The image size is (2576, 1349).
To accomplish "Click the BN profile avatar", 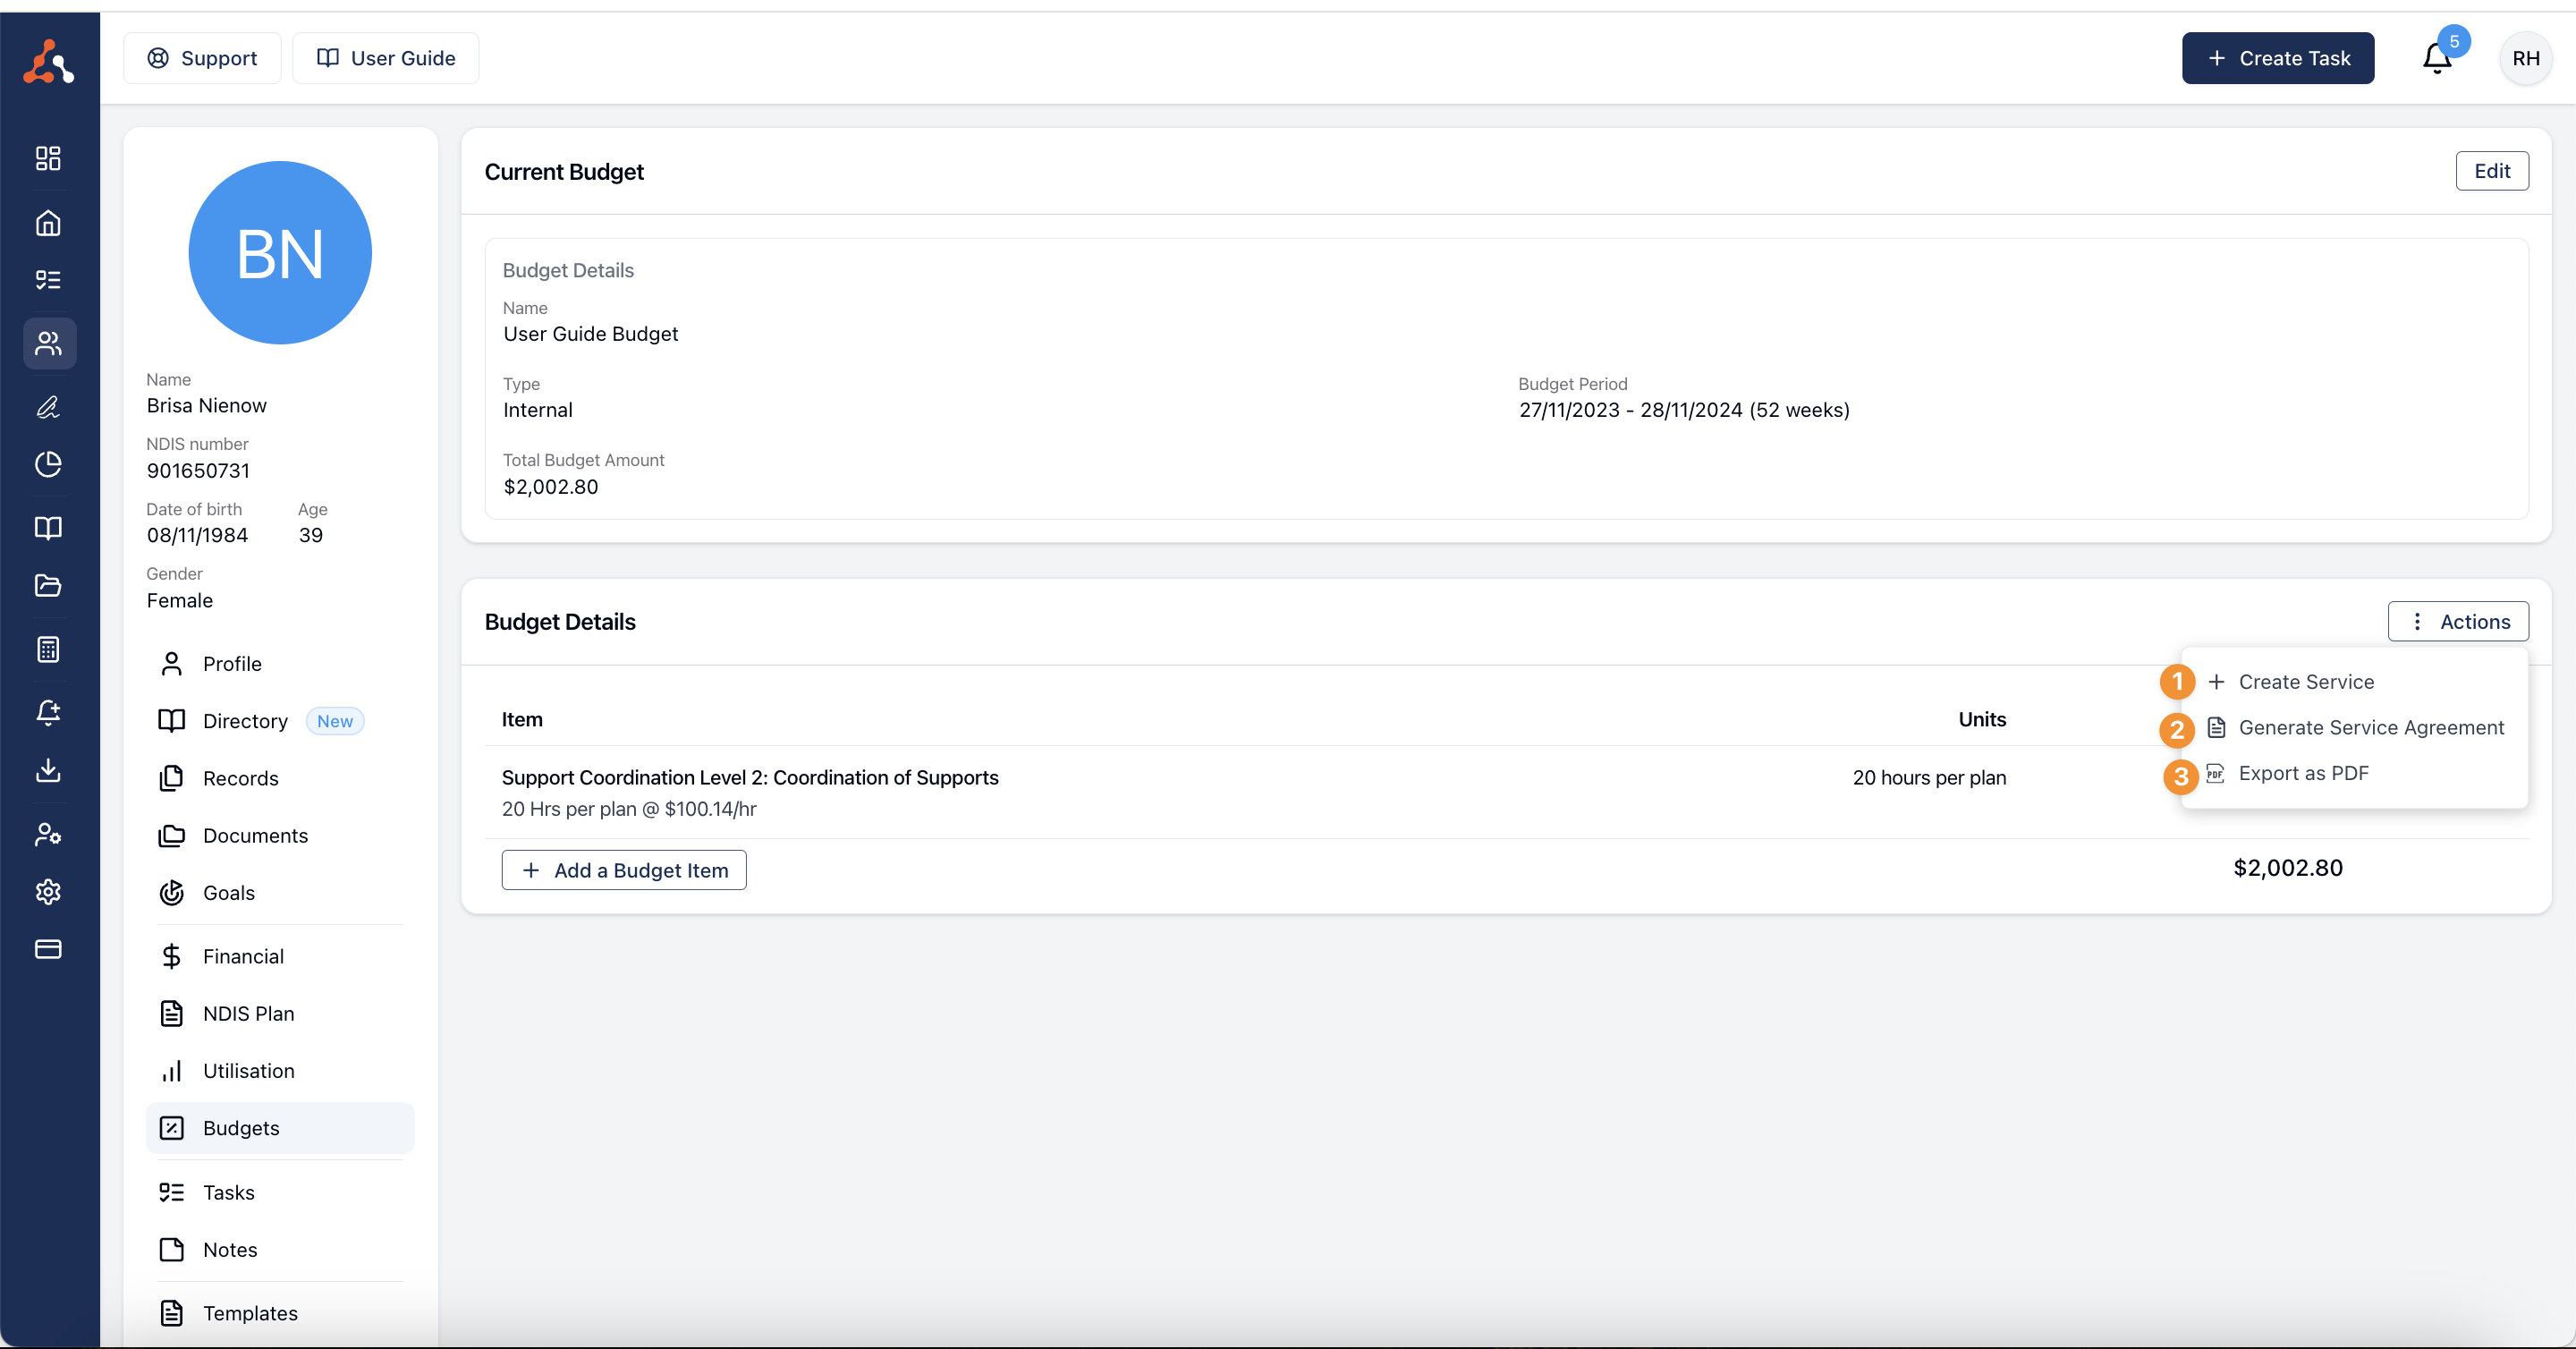I will (x=280, y=253).
